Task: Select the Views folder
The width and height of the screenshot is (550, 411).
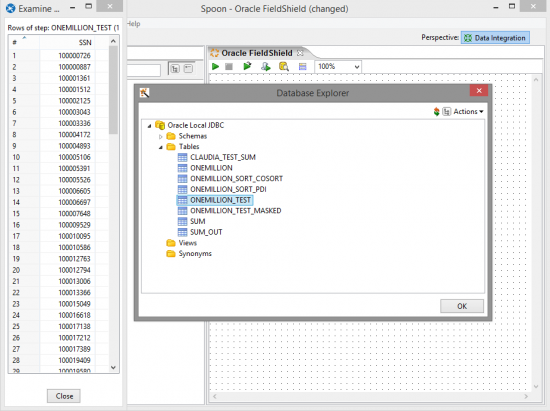Action: [x=188, y=243]
